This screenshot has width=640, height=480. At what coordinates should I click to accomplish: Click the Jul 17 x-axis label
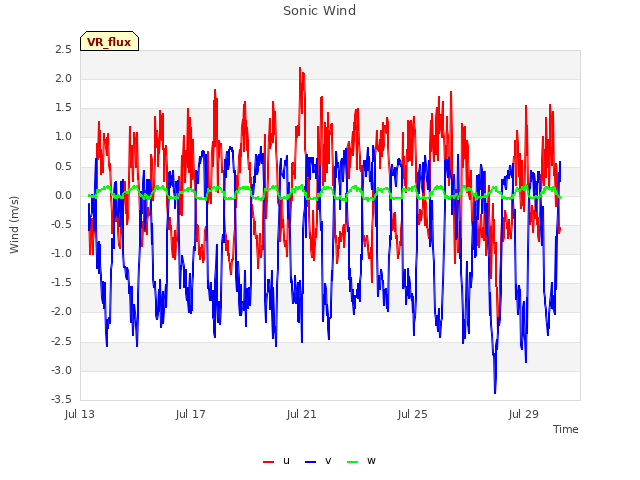pyautogui.click(x=191, y=414)
